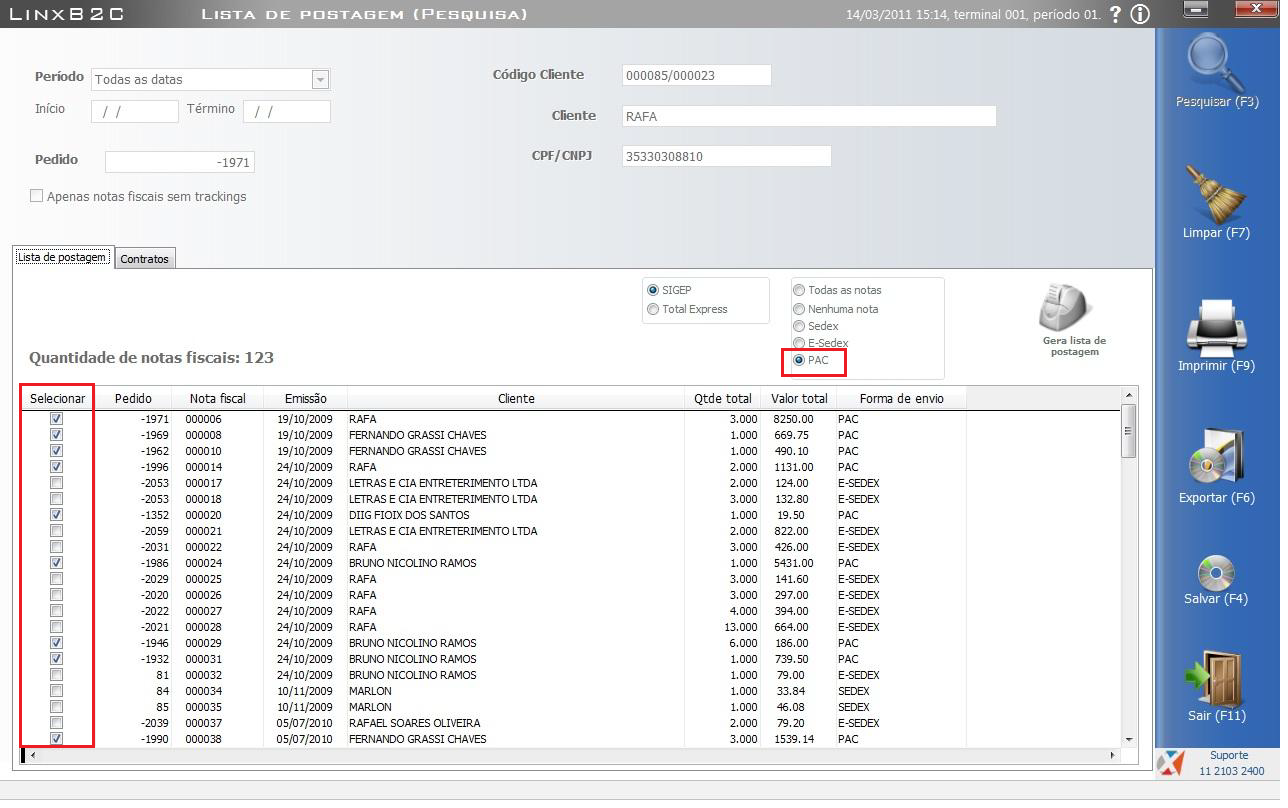This screenshot has width=1288, height=808.
Task: Click the Salvar (F4) disc icon
Action: point(1217,572)
